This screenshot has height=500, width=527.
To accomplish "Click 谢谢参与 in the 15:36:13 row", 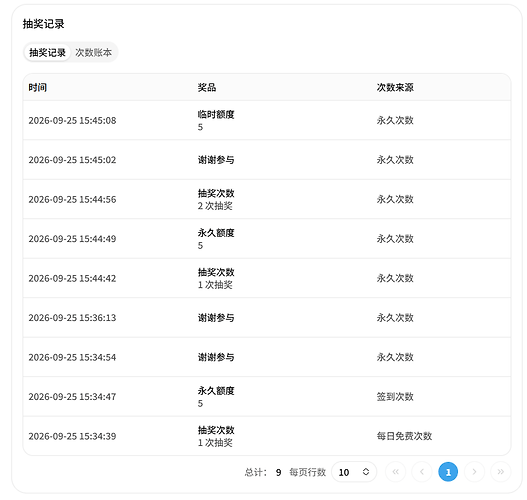I will click(x=216, y=318).
